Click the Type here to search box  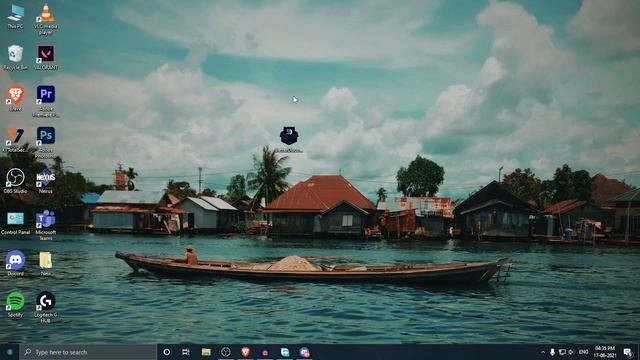(88, 352)
